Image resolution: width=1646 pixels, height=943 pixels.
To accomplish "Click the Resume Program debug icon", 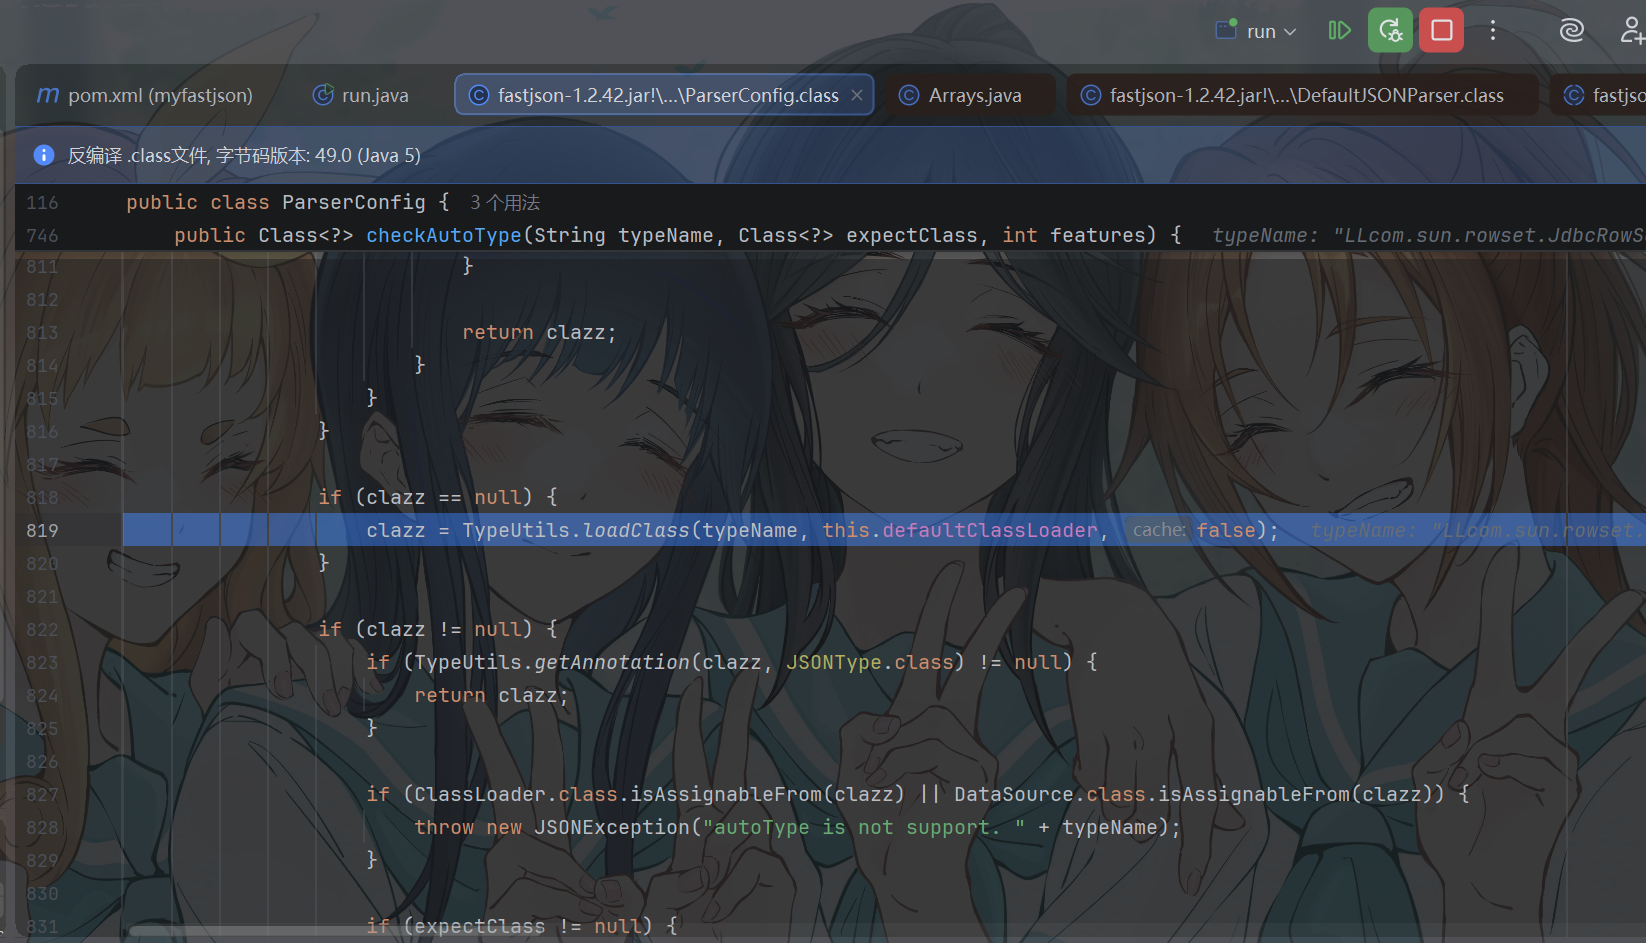I will (x=1339, y=31).
